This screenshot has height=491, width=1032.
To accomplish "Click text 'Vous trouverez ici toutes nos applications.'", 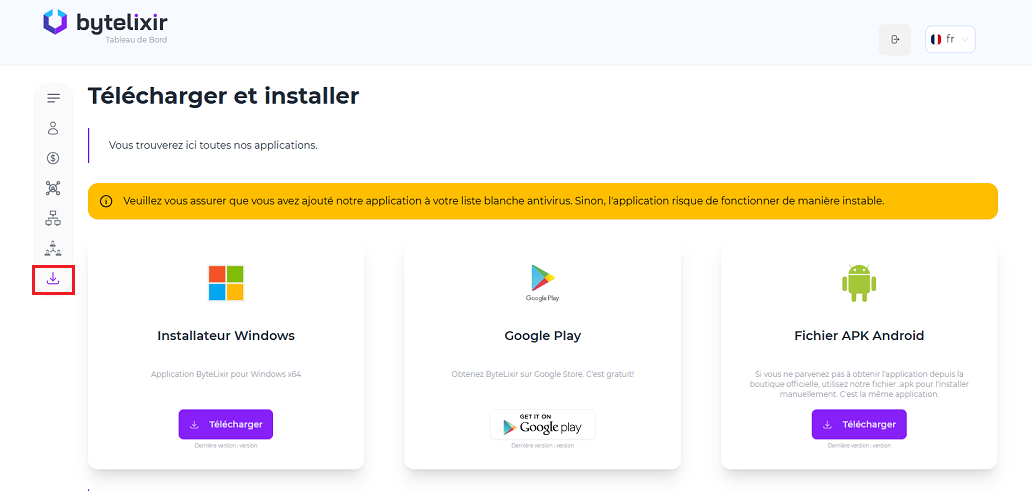I will 213,145.
